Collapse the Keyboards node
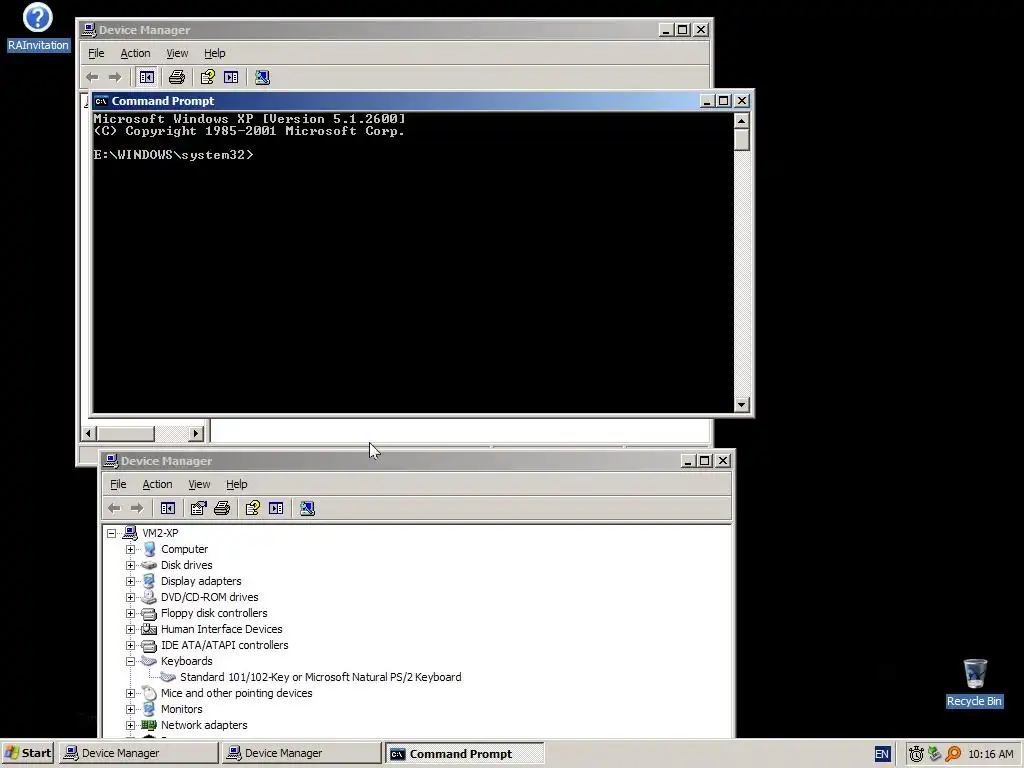The width and height of the screenshot is (1024, 768). pyautogui.click(x=131, y=661)
